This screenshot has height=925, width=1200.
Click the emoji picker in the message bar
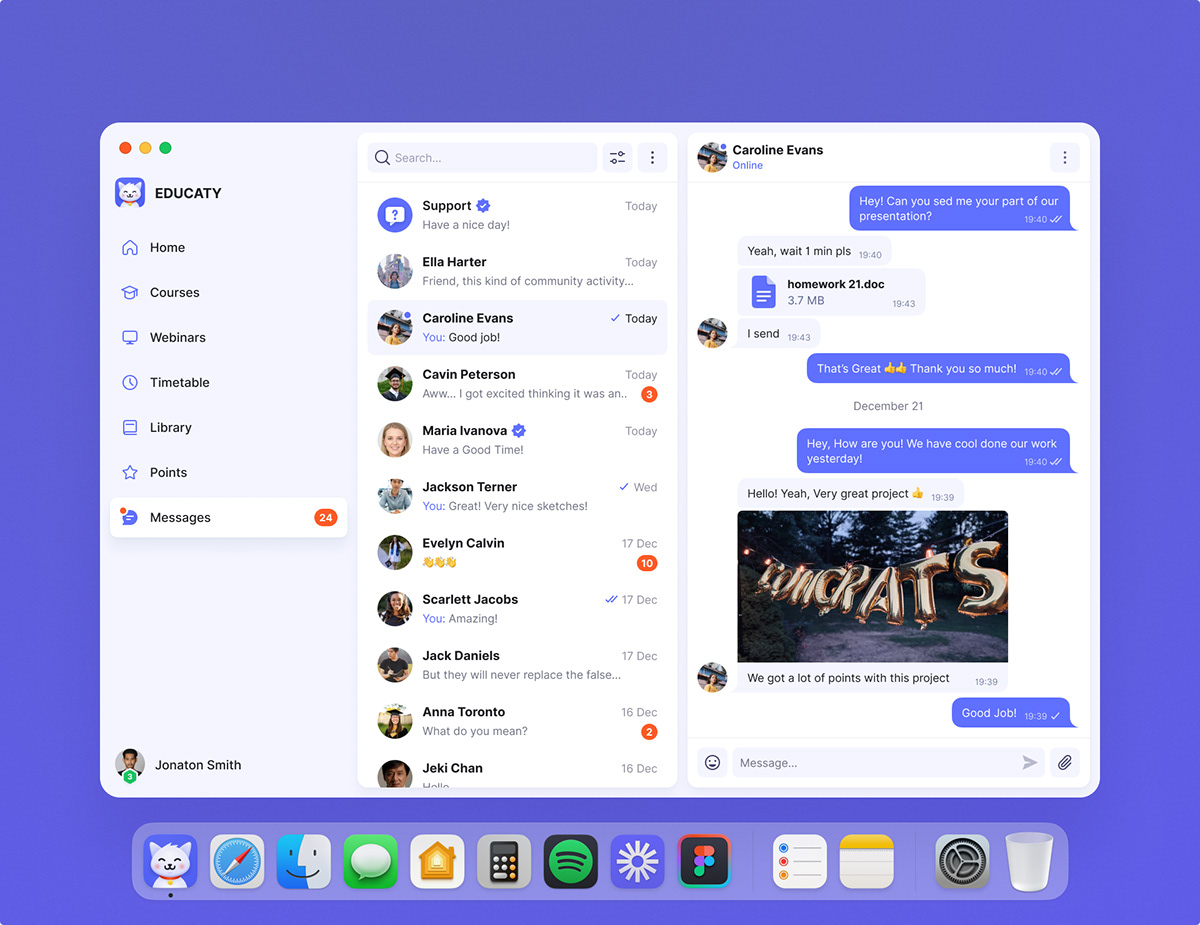point(712,762)
